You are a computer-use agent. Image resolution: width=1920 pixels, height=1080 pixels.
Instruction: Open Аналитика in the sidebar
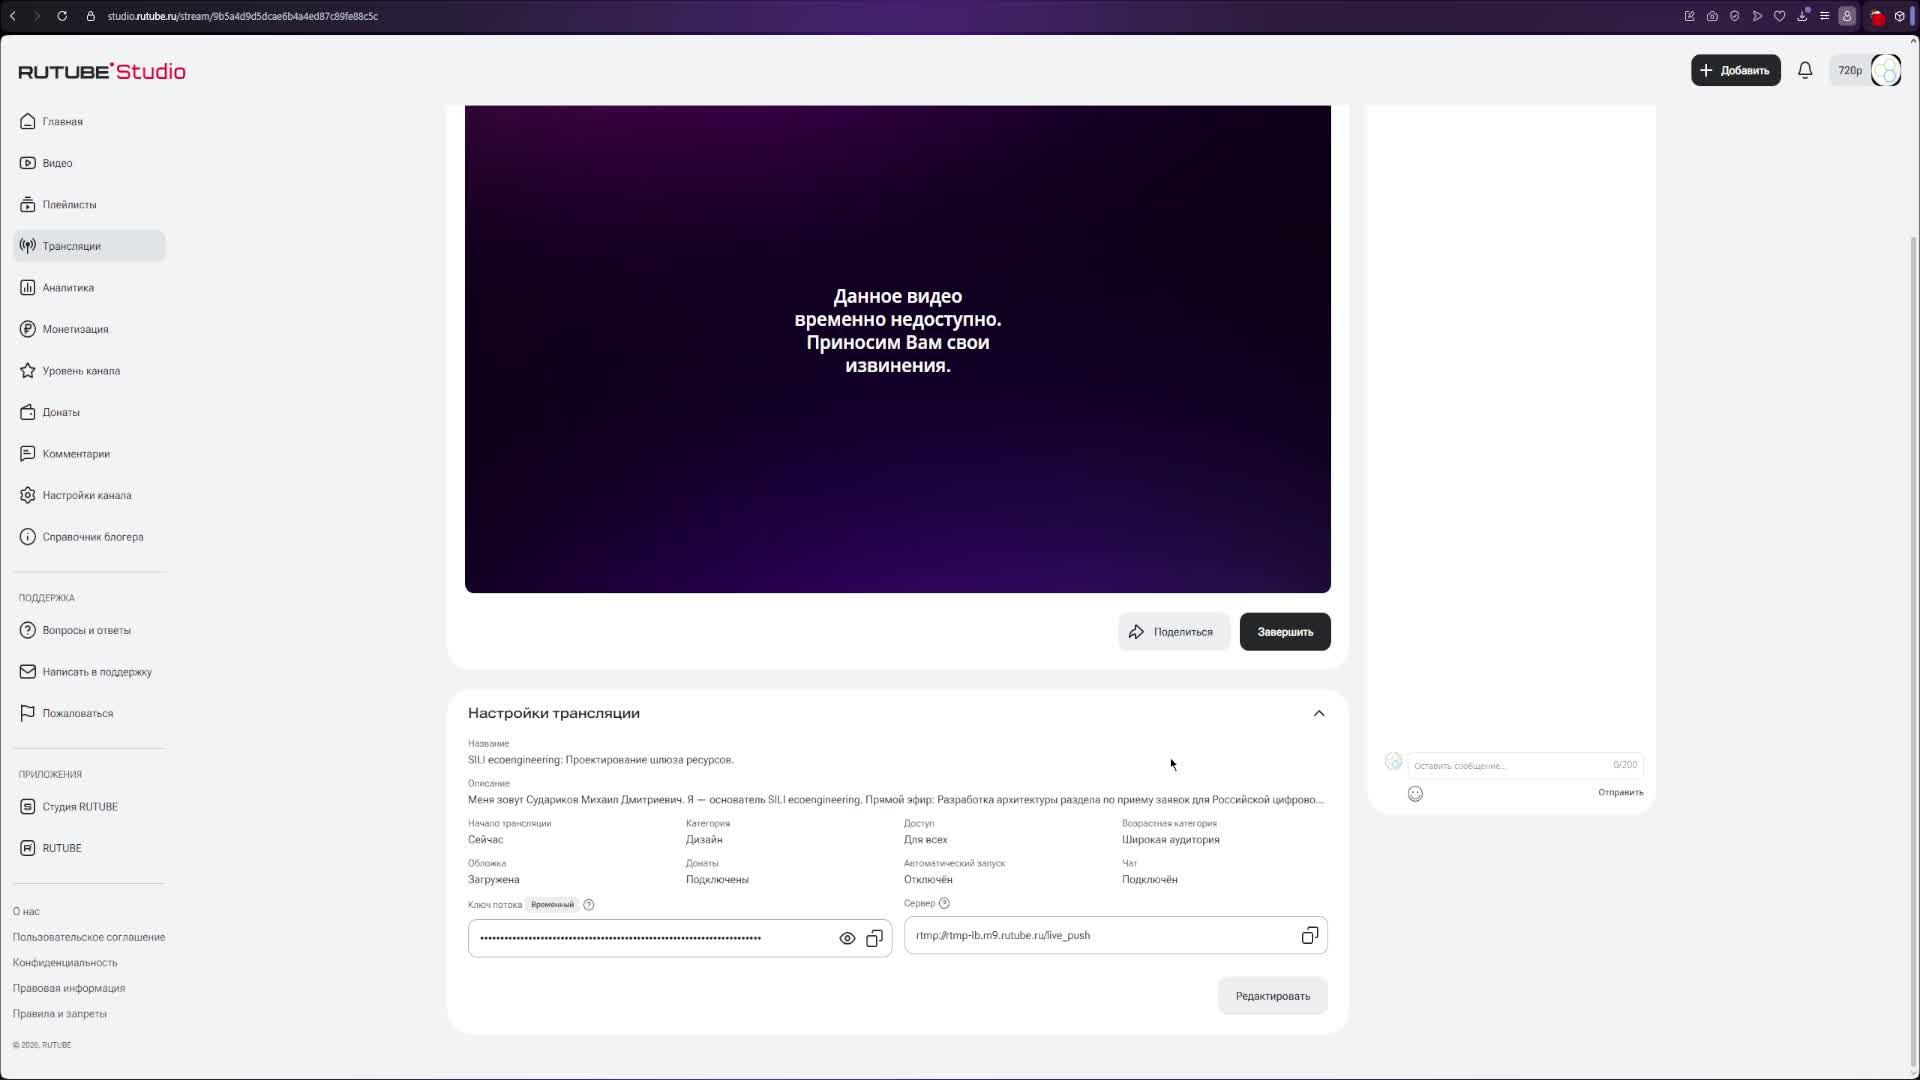pyautogui.click(x=68, y=288)
